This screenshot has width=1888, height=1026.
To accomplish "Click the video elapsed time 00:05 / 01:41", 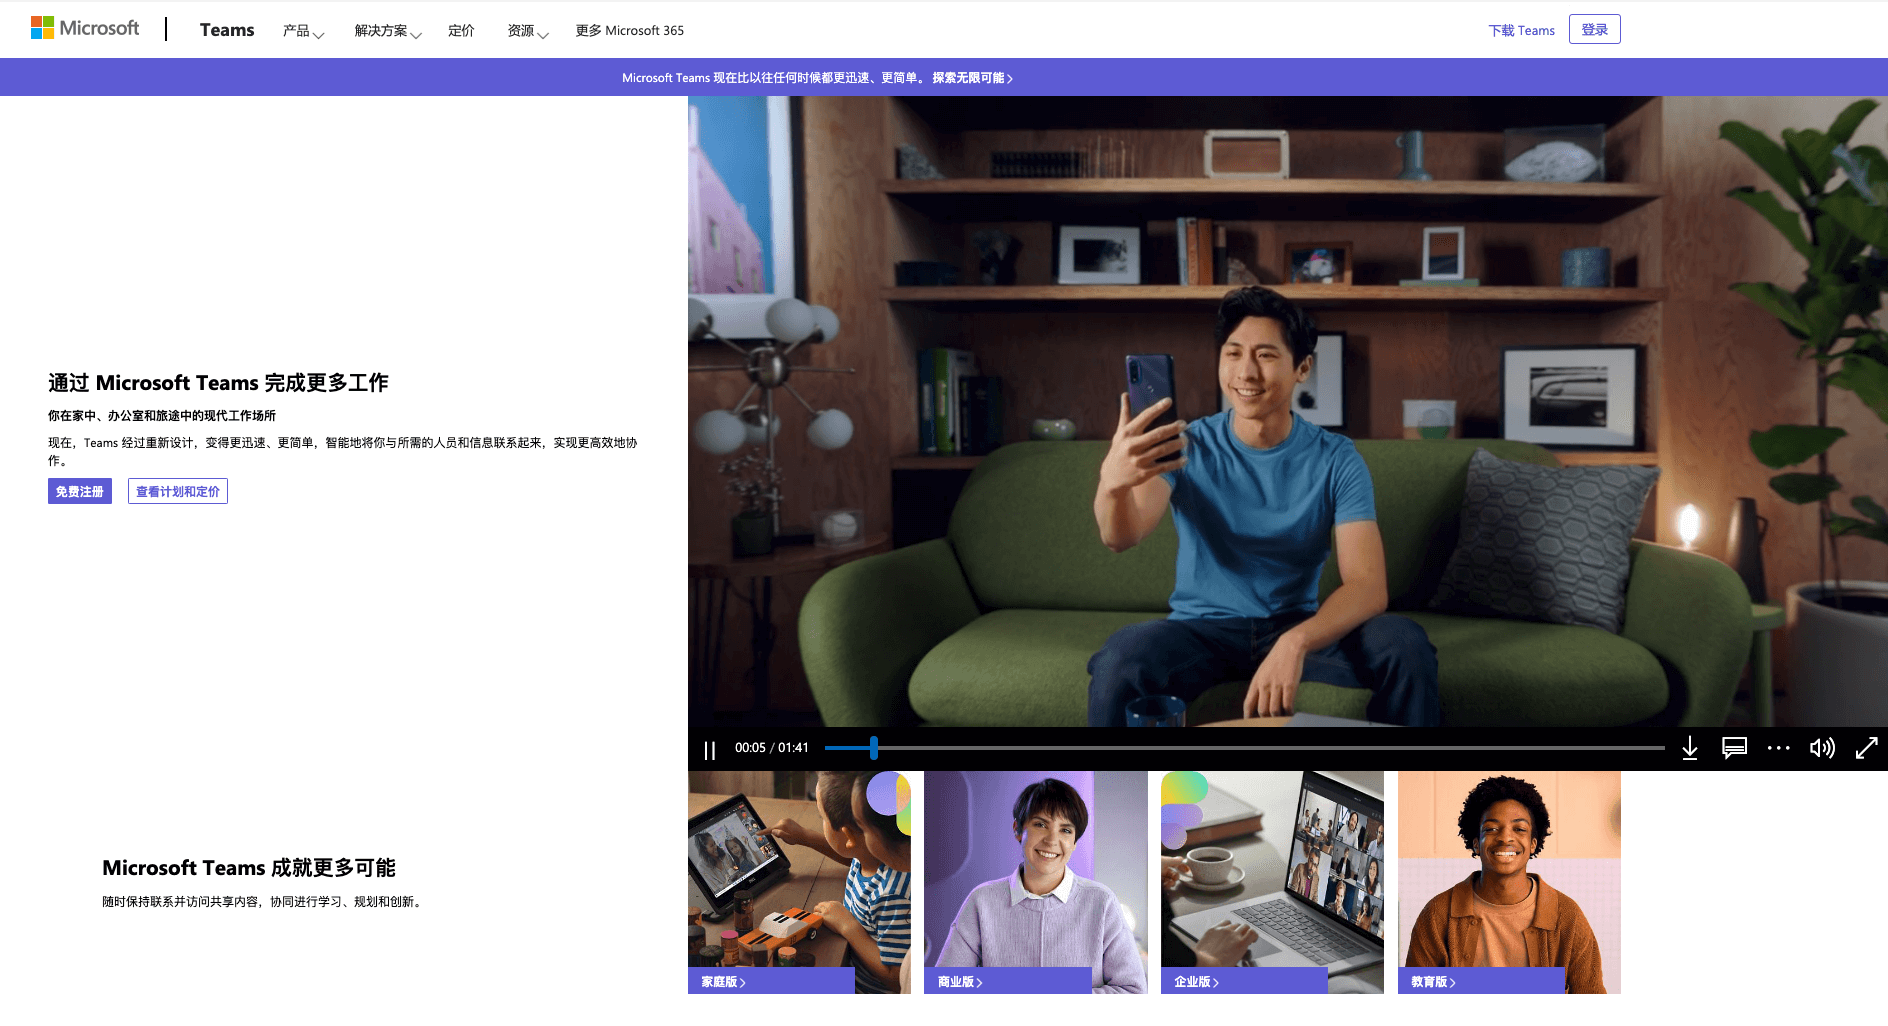I will pyautogui.click(x=772, y=748).
